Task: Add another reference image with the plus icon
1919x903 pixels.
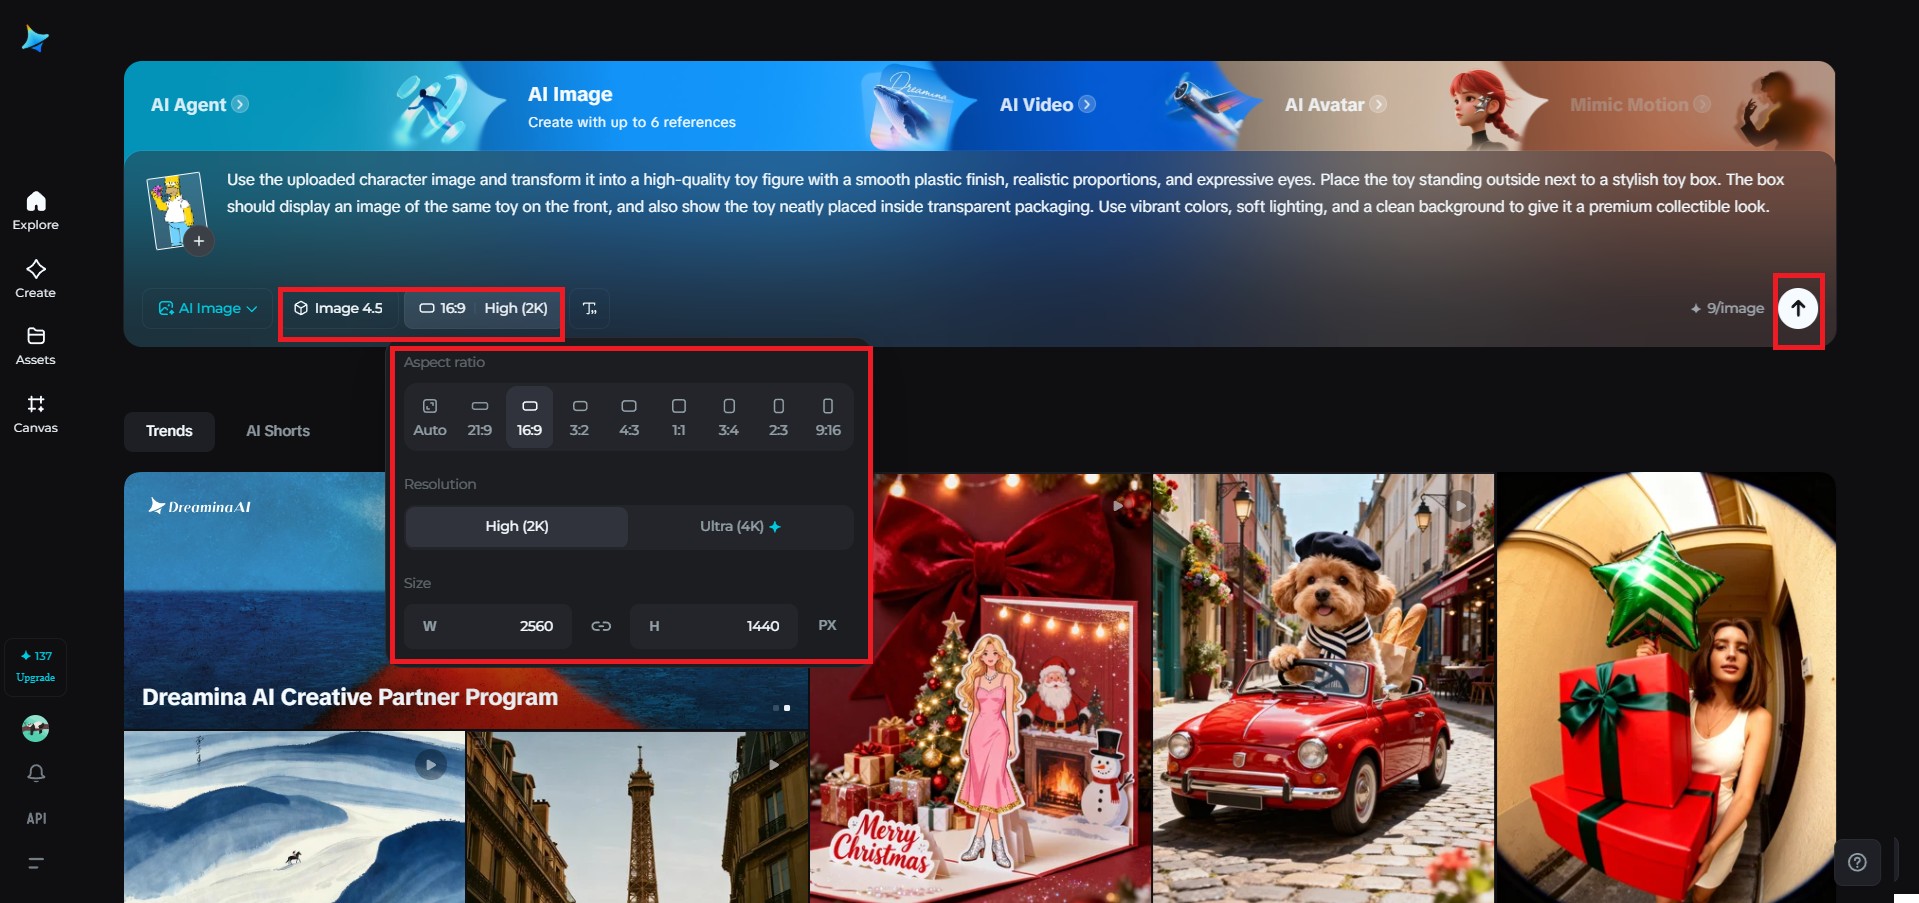Action: [199, 241]
